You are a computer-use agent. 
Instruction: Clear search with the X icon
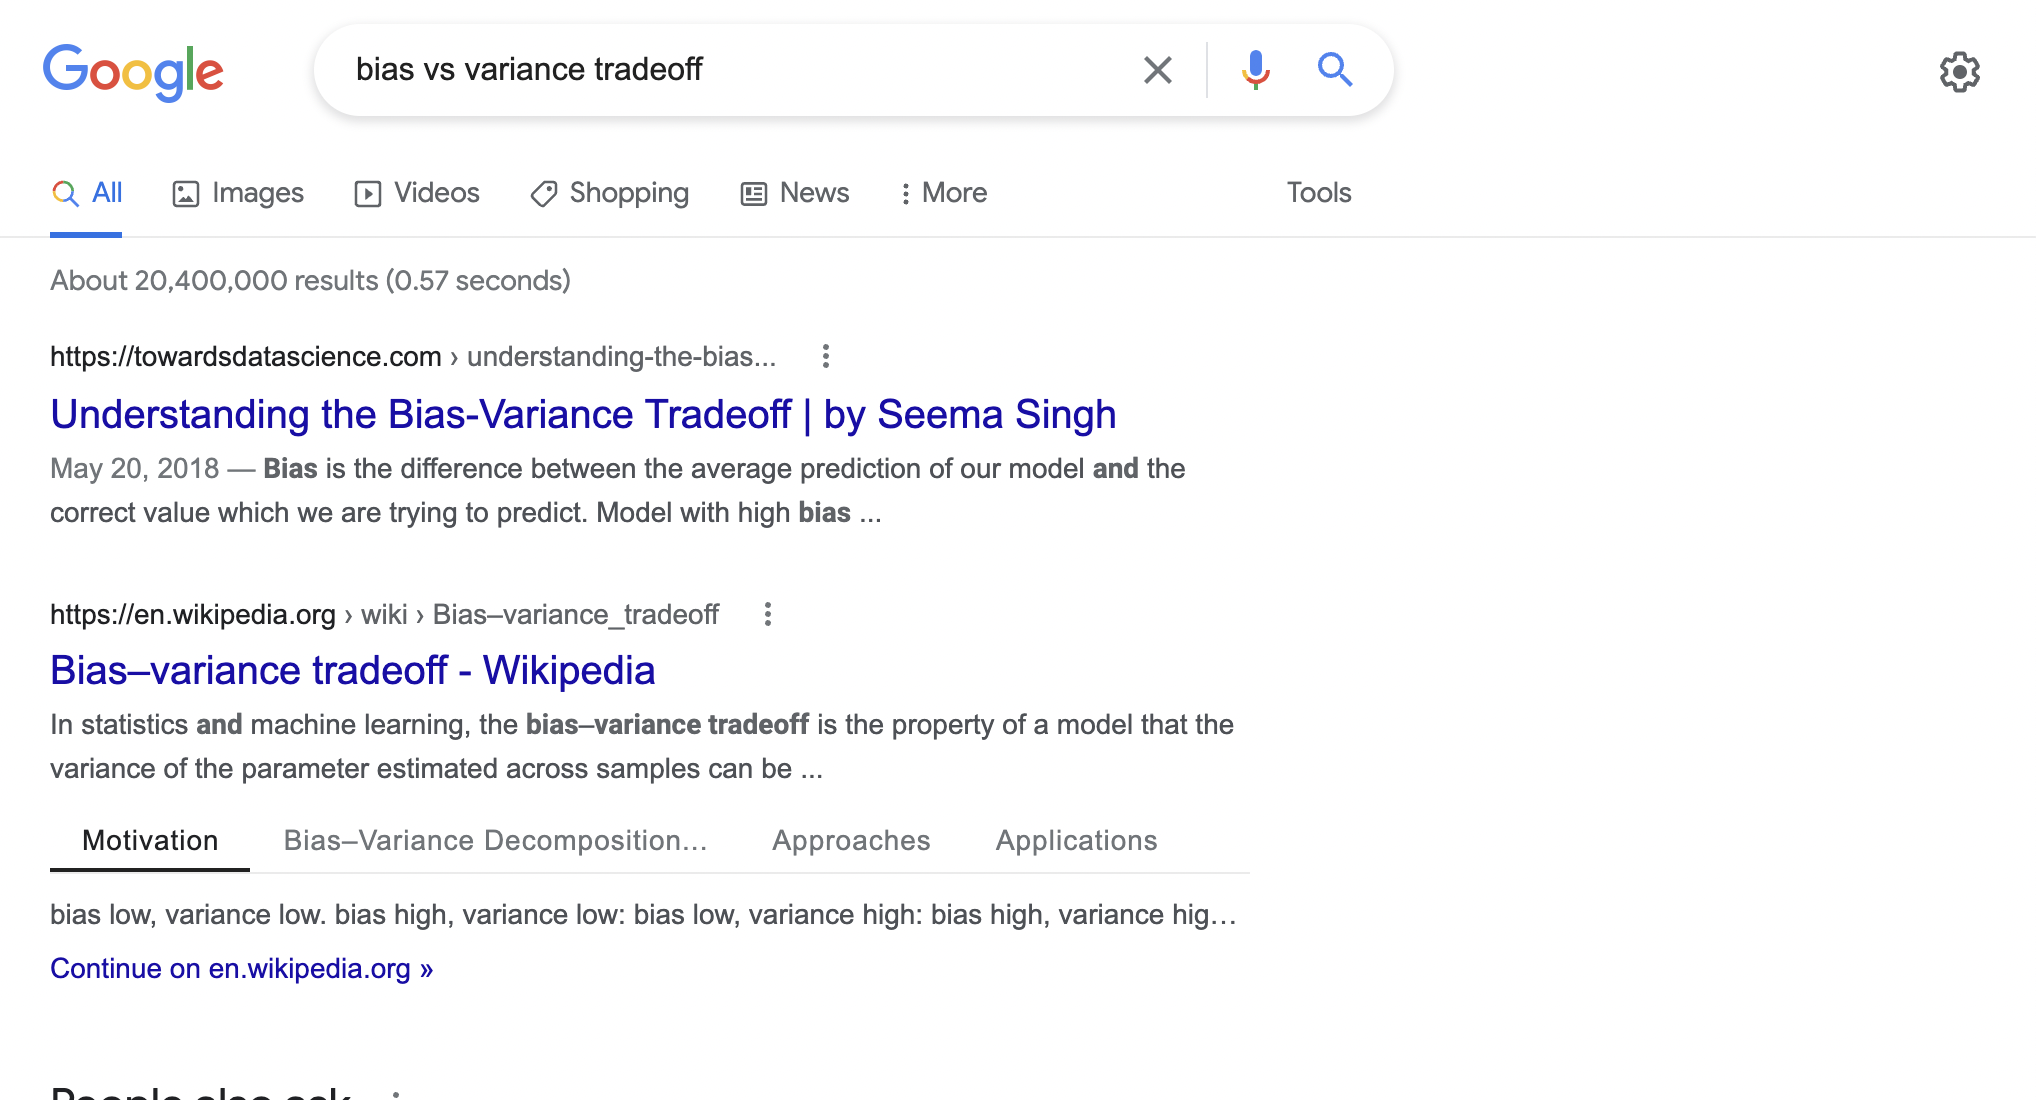click(x=1157, y=70)
